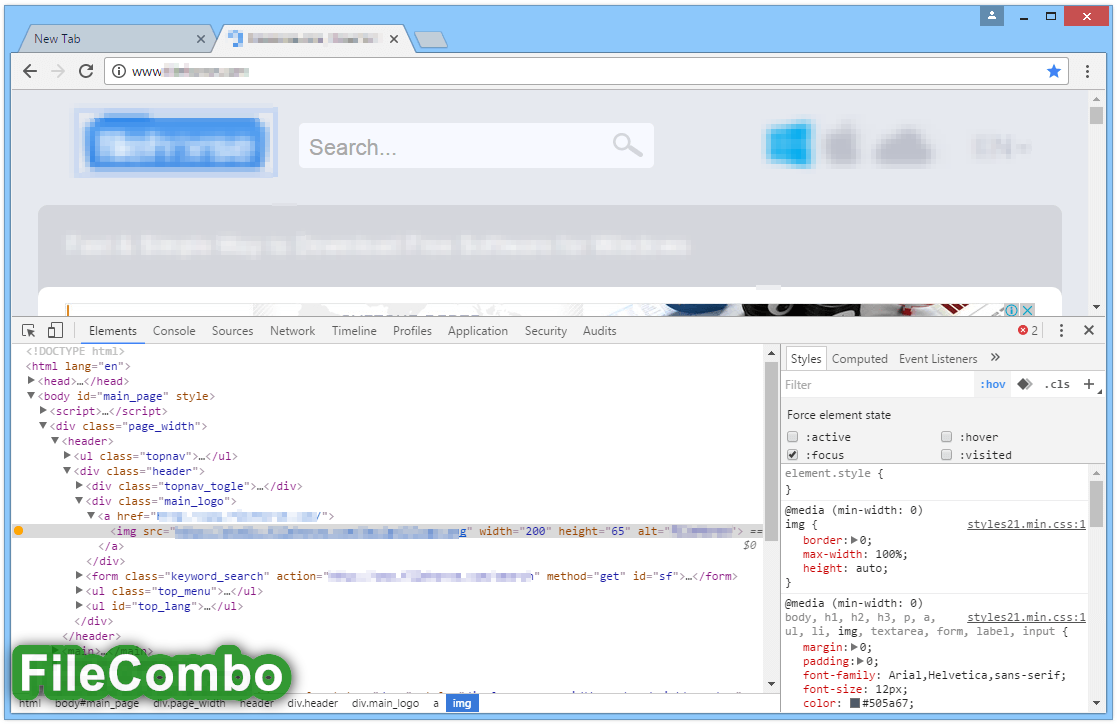
Task: Uncheck the :focus state checkbox
Action: pos(792,454)
